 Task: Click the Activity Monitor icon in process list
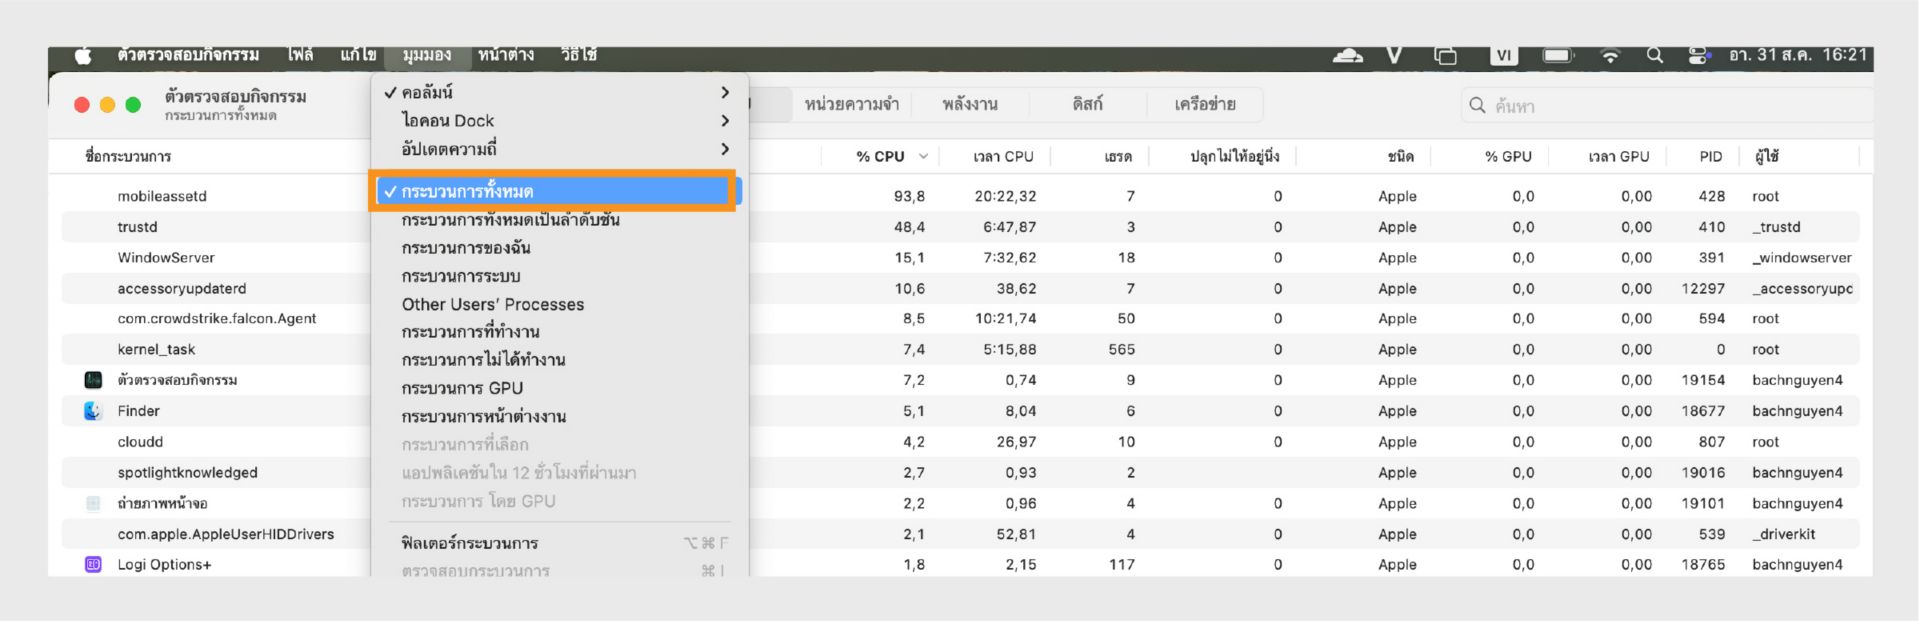(x=93, y=380)
